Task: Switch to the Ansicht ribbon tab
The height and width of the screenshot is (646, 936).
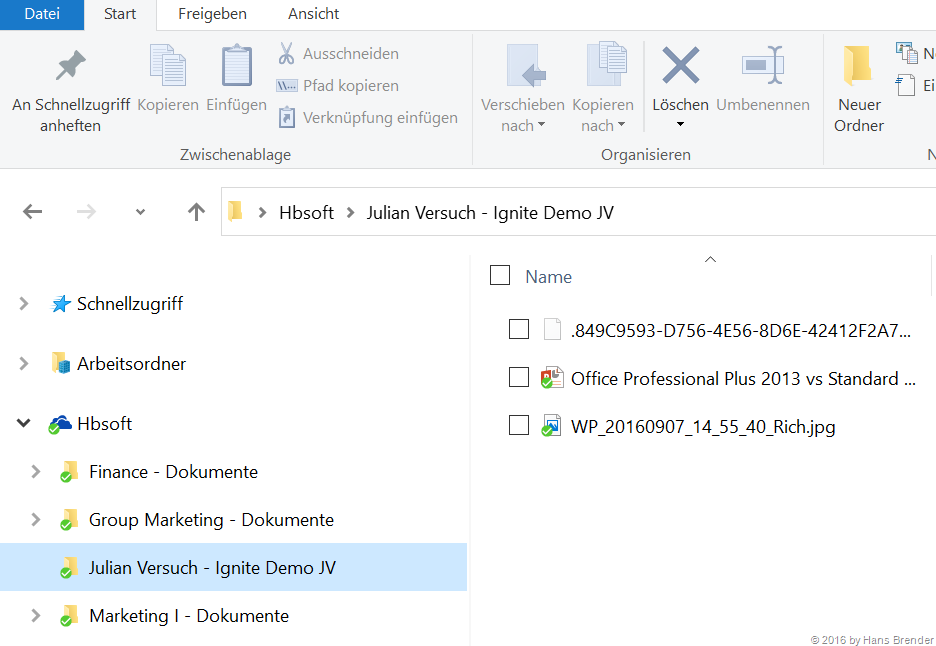Action: coord(313,14)
